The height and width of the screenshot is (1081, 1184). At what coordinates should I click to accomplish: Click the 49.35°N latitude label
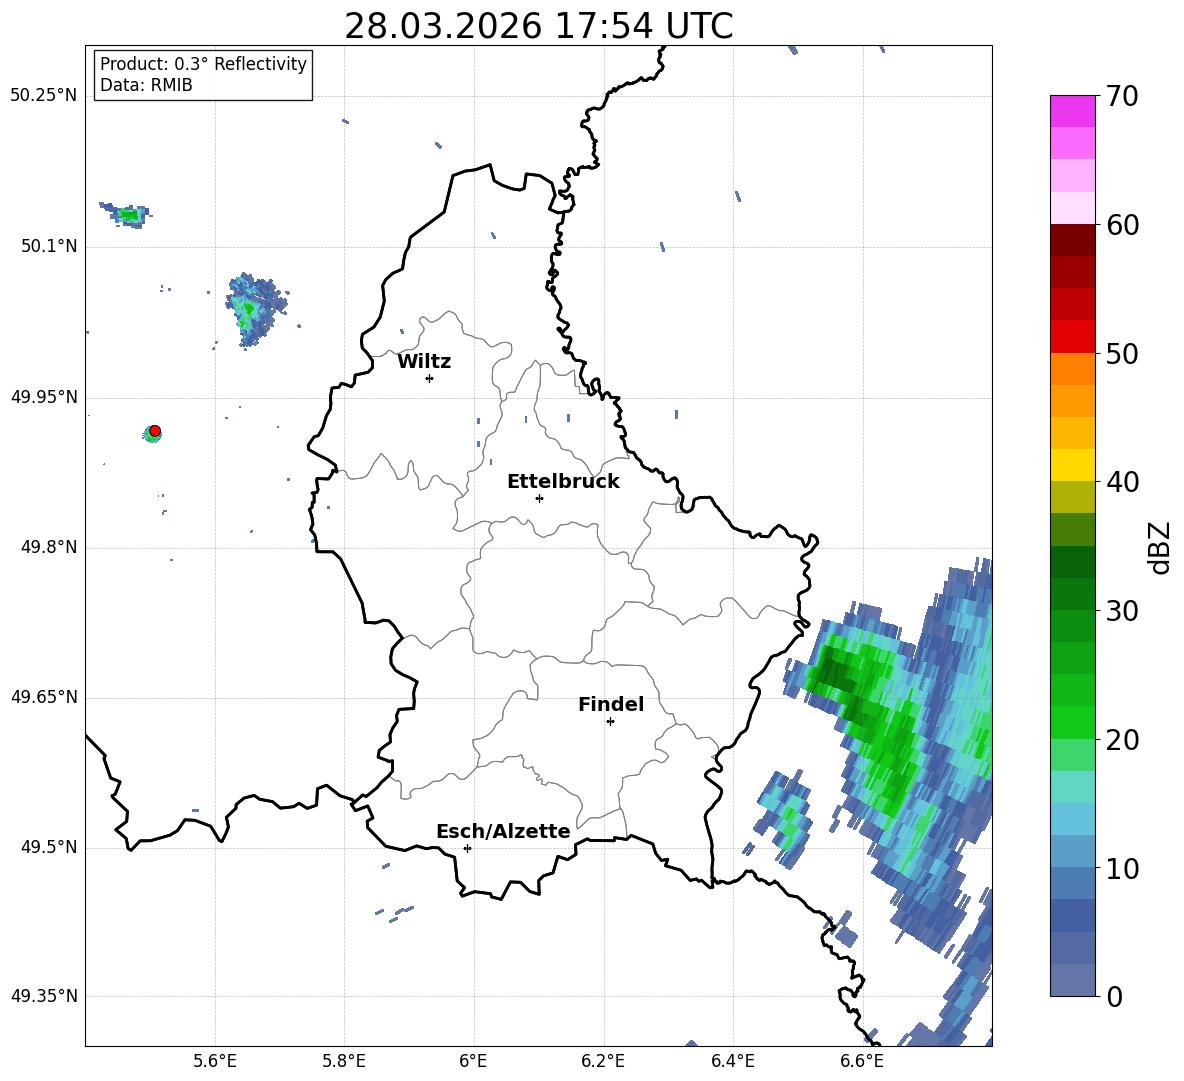coord(44,996)
